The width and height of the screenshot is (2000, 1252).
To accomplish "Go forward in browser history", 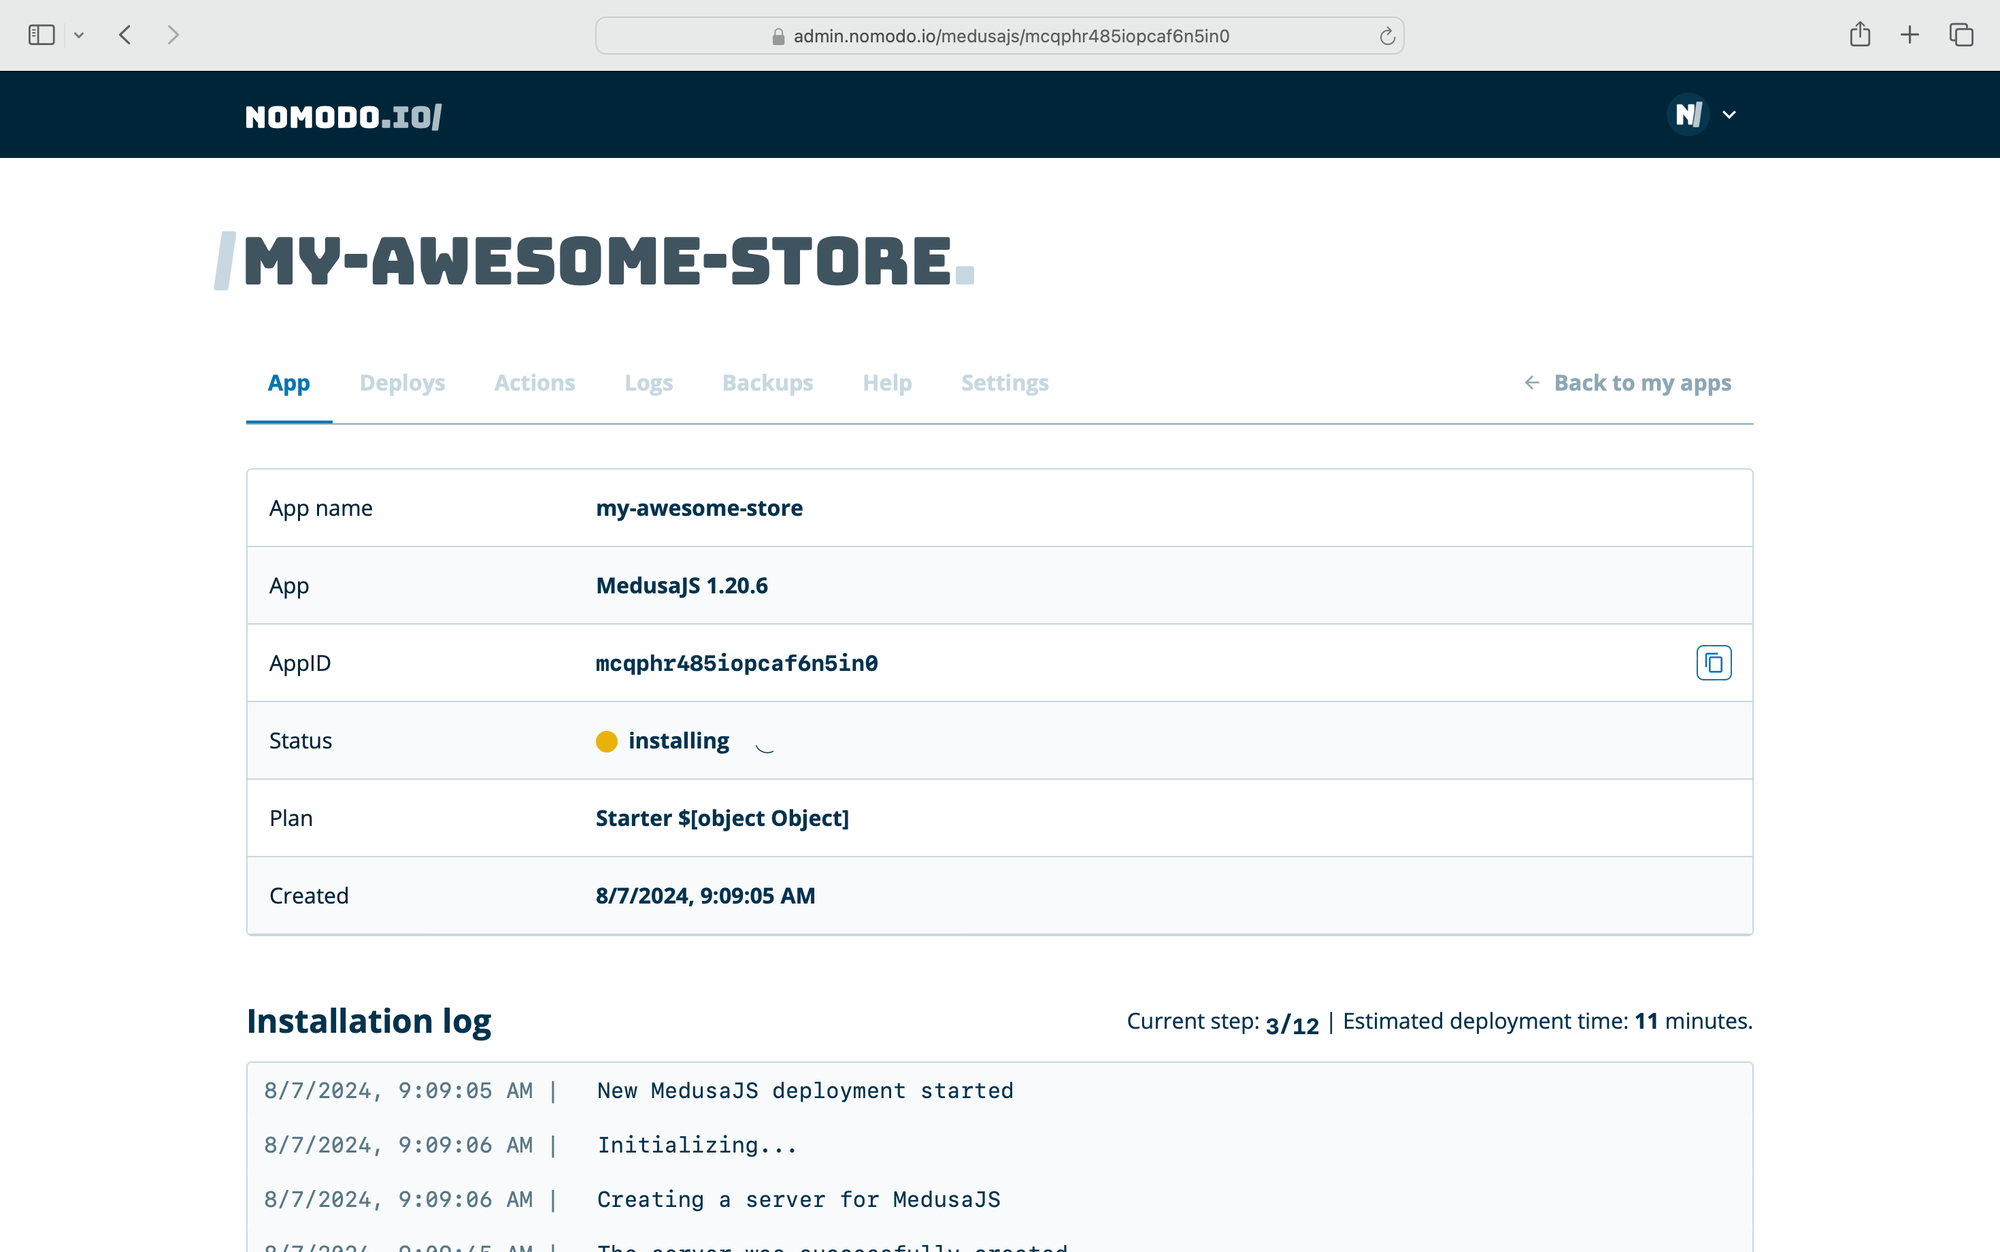I will 173,35.
